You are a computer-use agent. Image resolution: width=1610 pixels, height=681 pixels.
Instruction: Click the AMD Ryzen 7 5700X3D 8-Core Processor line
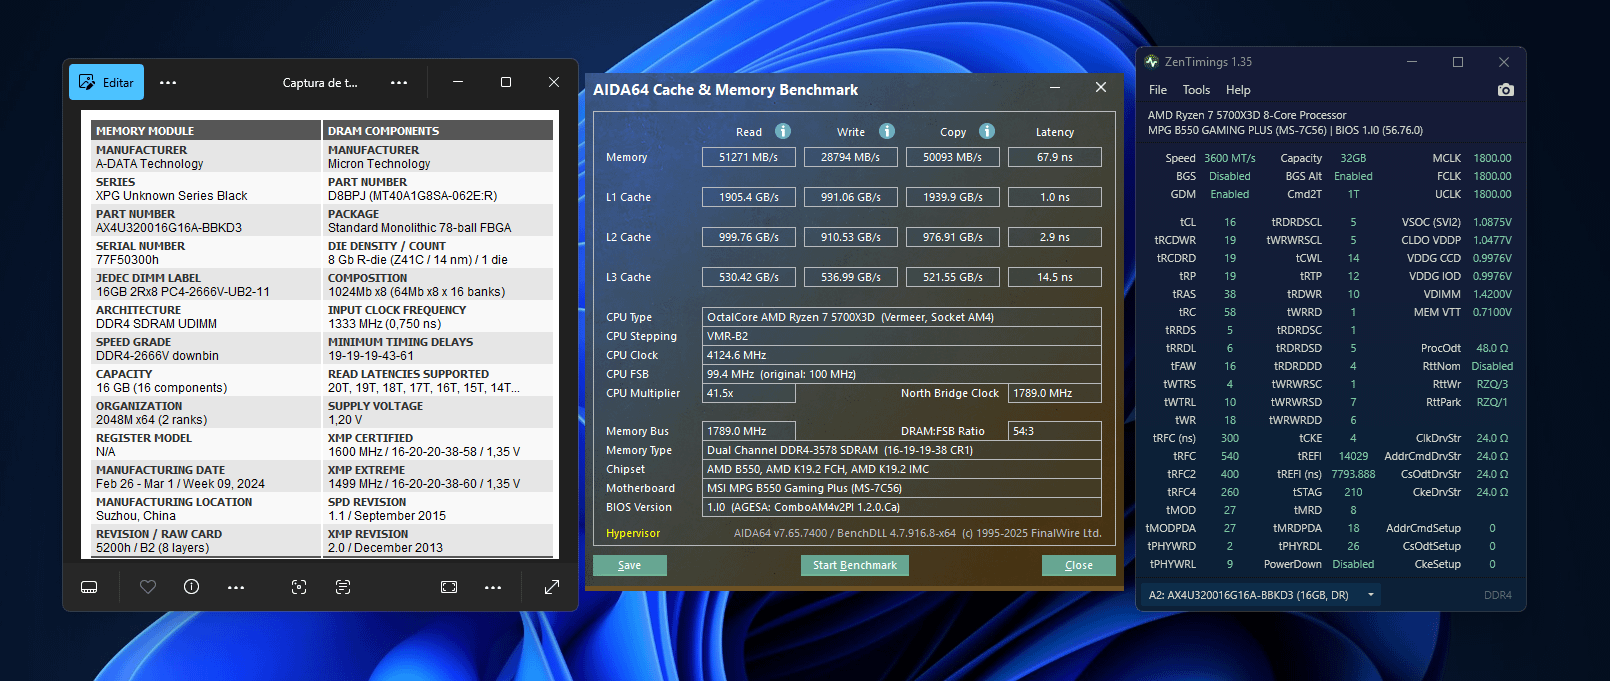coord(1247,115)
